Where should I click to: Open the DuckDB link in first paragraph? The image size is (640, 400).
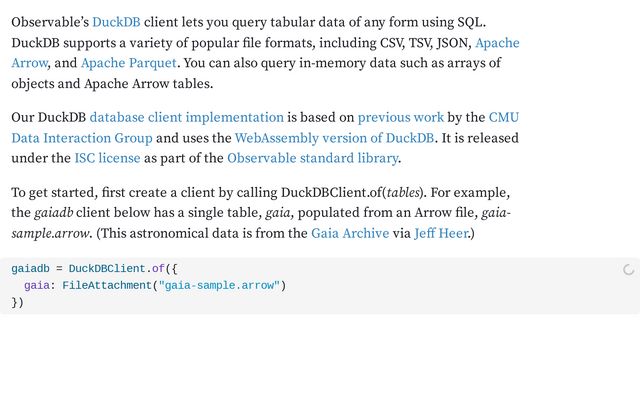tap(117, 21)
